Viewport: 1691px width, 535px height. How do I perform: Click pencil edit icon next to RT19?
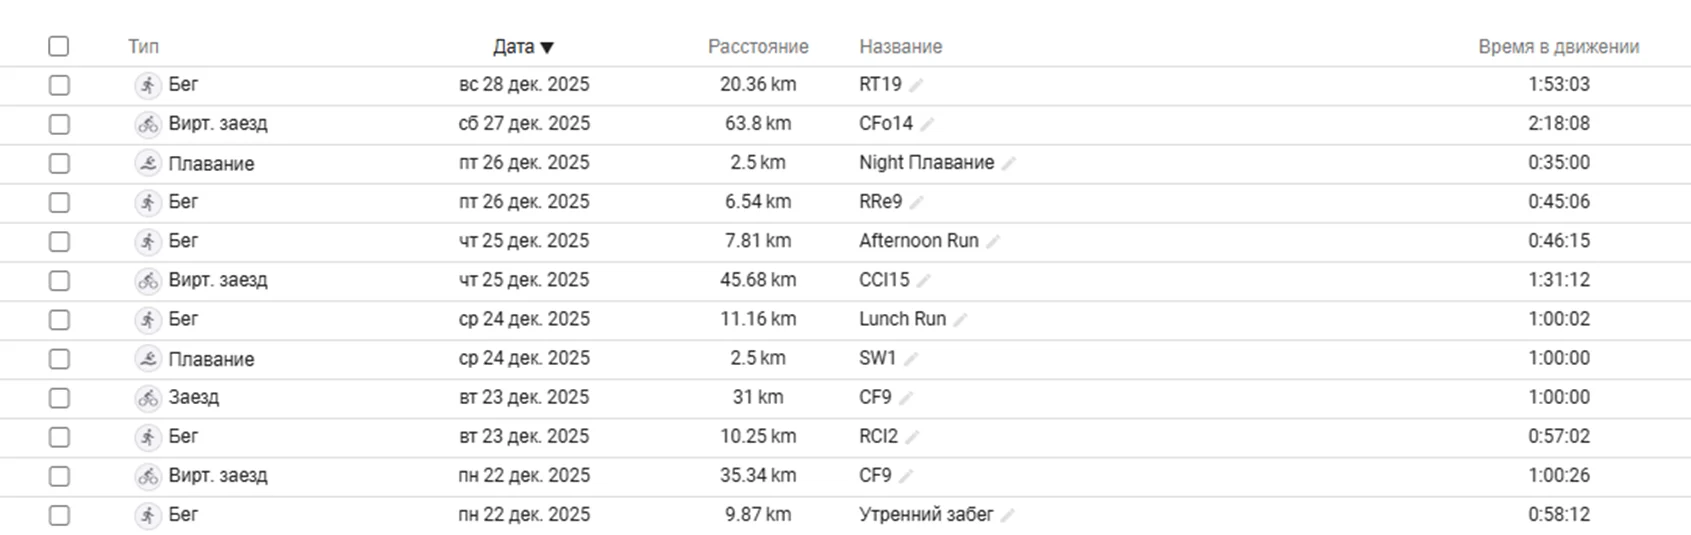pyautogui.click(x=916, y=86)
